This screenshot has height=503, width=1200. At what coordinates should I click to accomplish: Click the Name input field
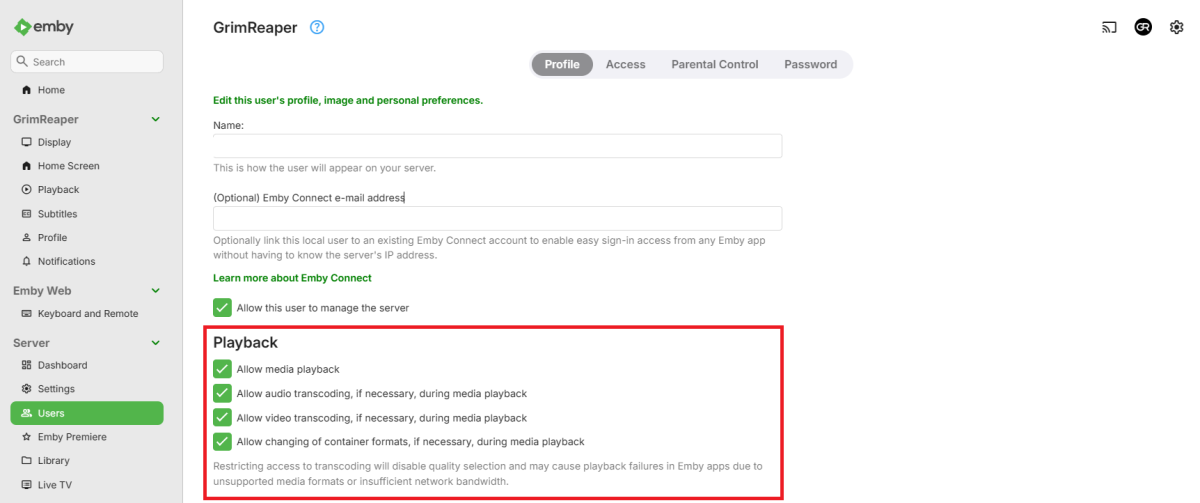coord(497,146)
